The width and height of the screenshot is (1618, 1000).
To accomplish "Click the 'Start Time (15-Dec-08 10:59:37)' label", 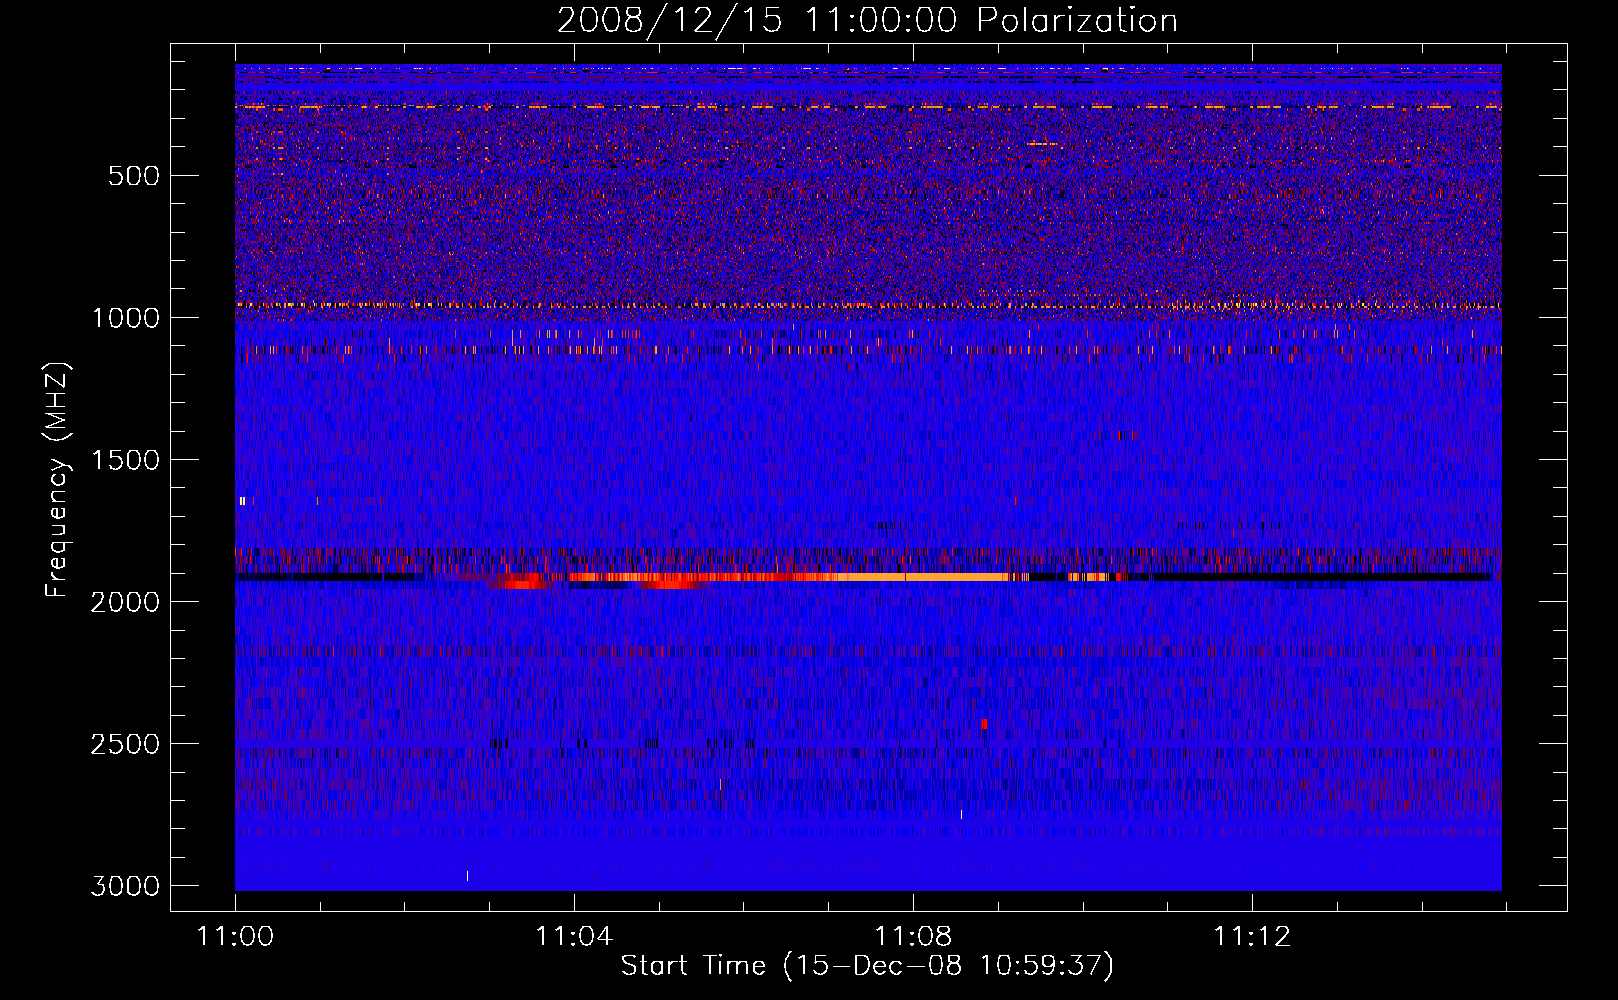I will pyautogui.click(x=867, y=966).
